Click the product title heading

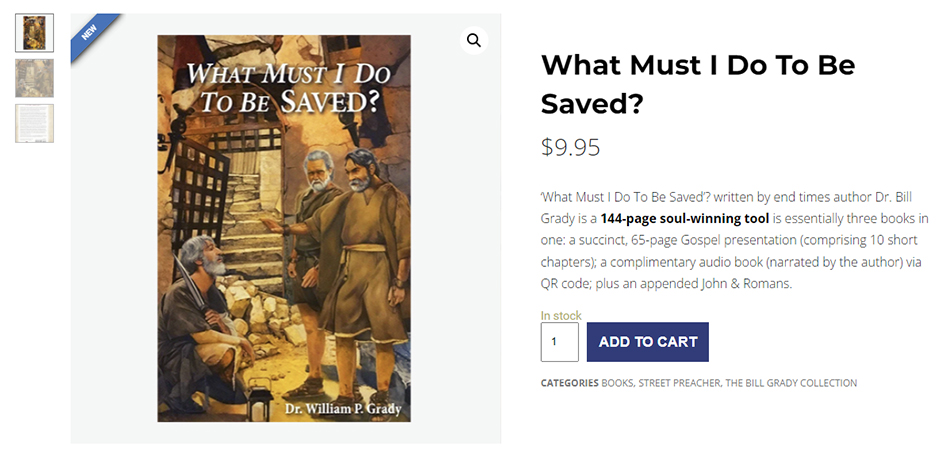(698, 84)
